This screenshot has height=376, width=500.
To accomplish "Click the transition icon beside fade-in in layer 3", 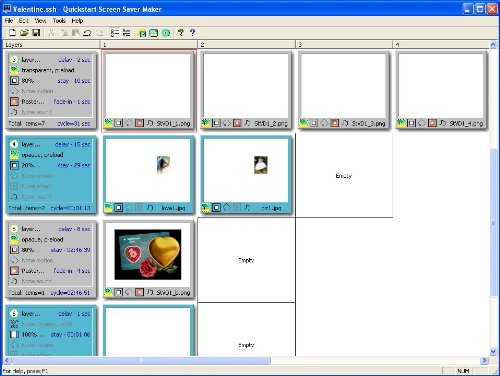I will pyautogui.click(x=14, y=101).
